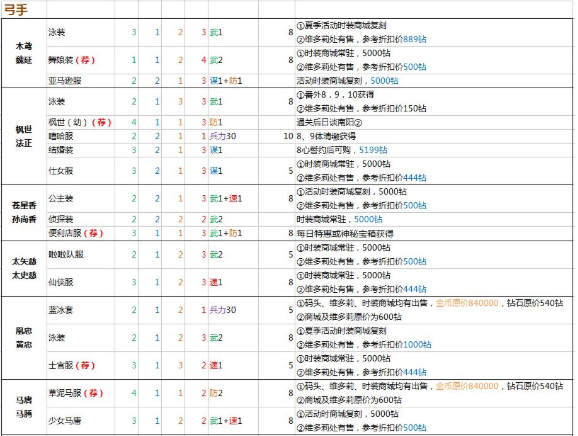Select the 弓手 header cell
Viewport: 578px width, 436px height.
tap(24, 9)
